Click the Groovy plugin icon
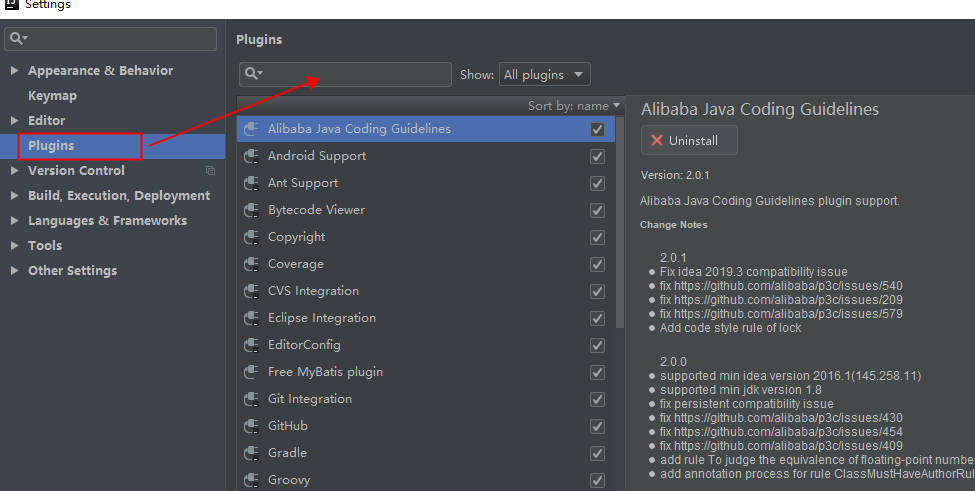Image resolution: width=975 pixels, height=491 pixels. [x=251, y=480]
